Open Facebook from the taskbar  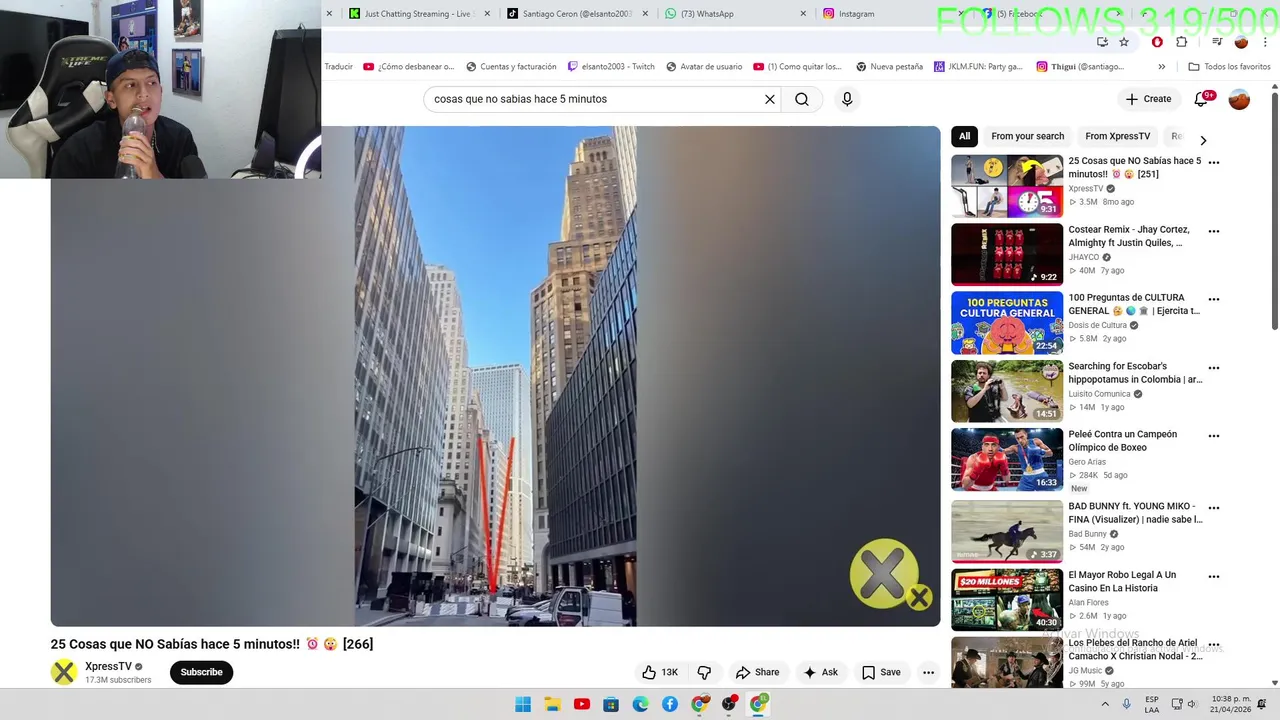pos(670,704)
